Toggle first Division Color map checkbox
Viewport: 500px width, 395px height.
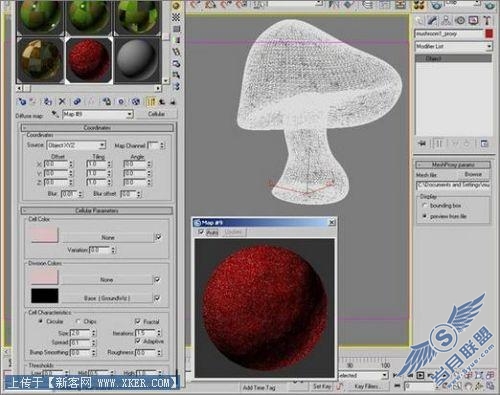pos(157,279)
